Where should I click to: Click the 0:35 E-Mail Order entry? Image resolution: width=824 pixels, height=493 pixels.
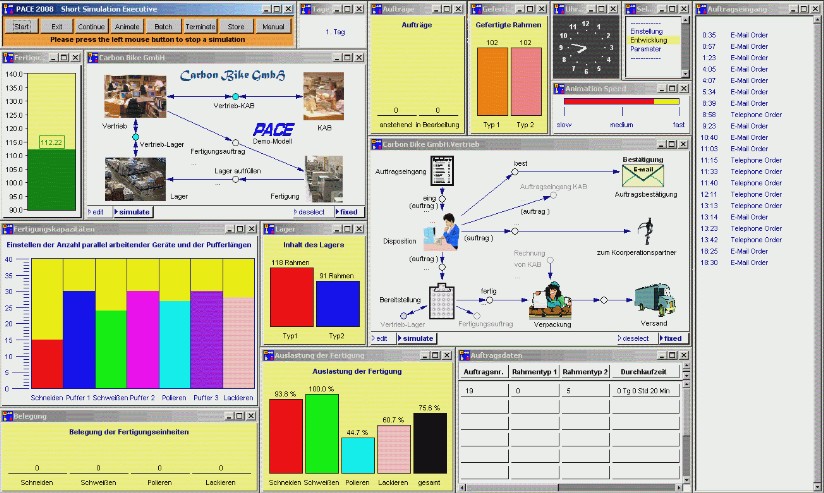point(735,35)
